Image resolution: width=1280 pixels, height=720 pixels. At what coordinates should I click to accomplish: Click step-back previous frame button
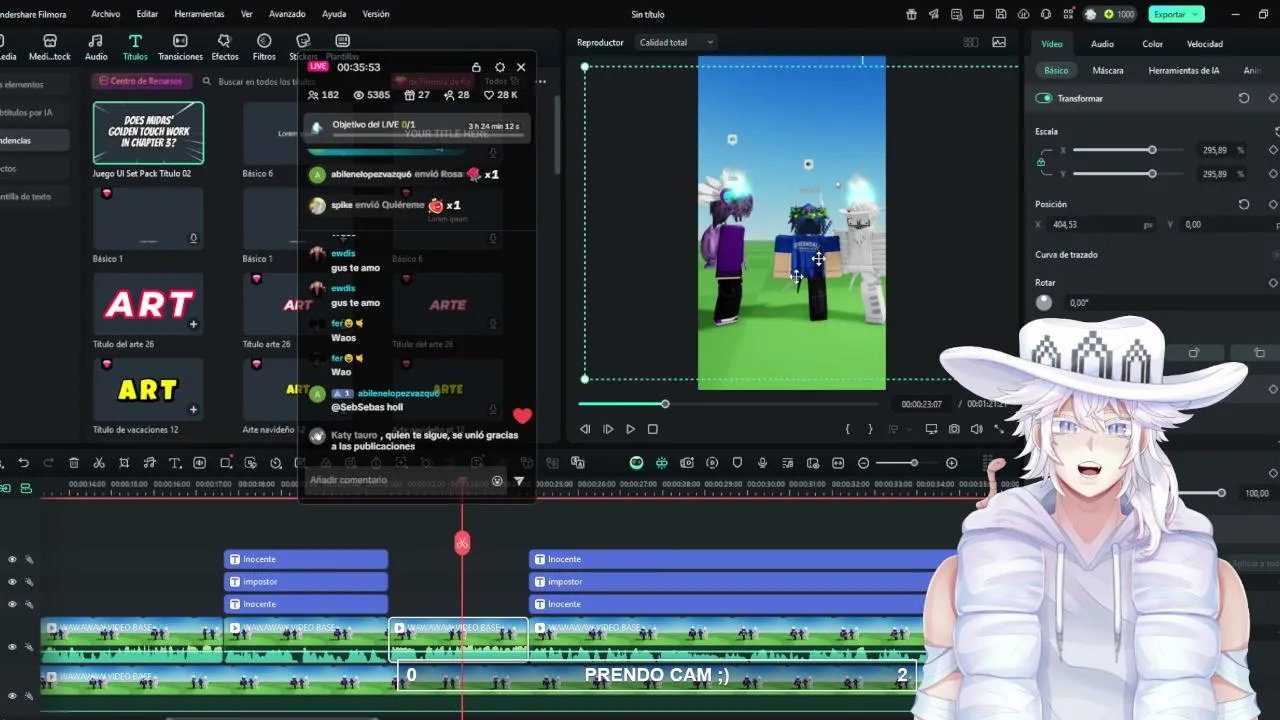pyautogui.click(x=585, y=429)
